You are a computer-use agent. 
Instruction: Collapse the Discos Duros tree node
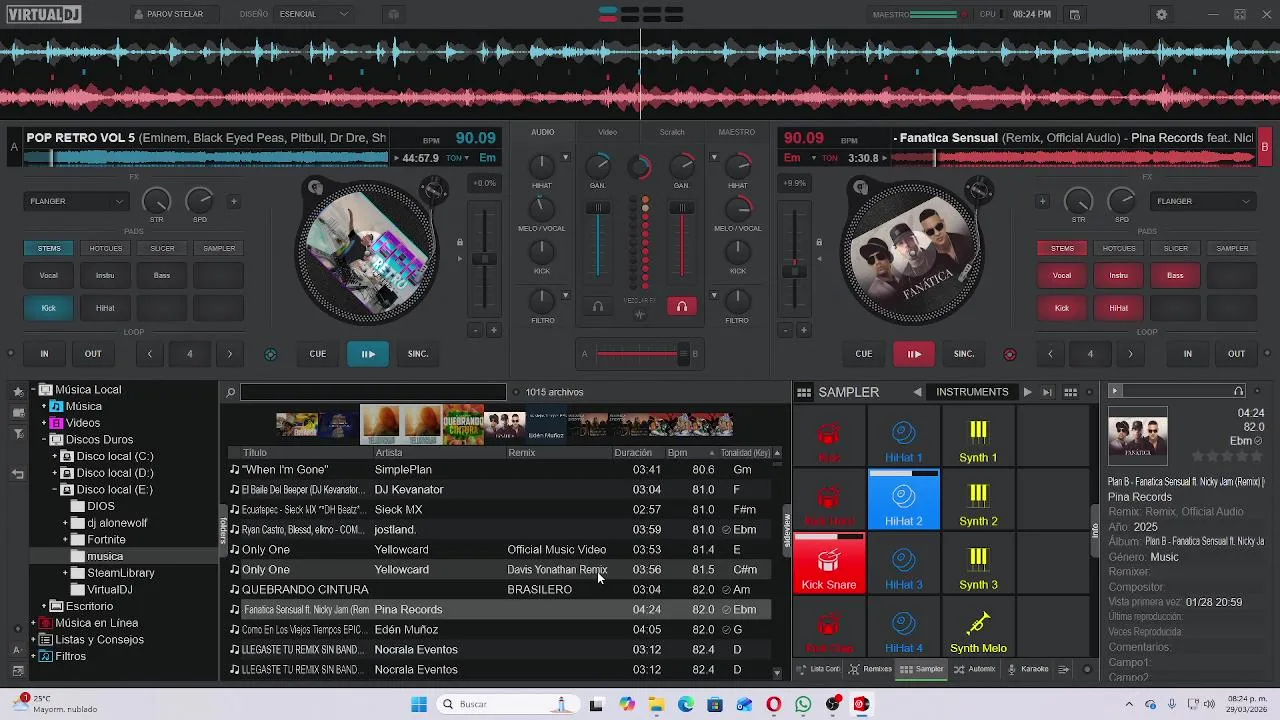44,440
